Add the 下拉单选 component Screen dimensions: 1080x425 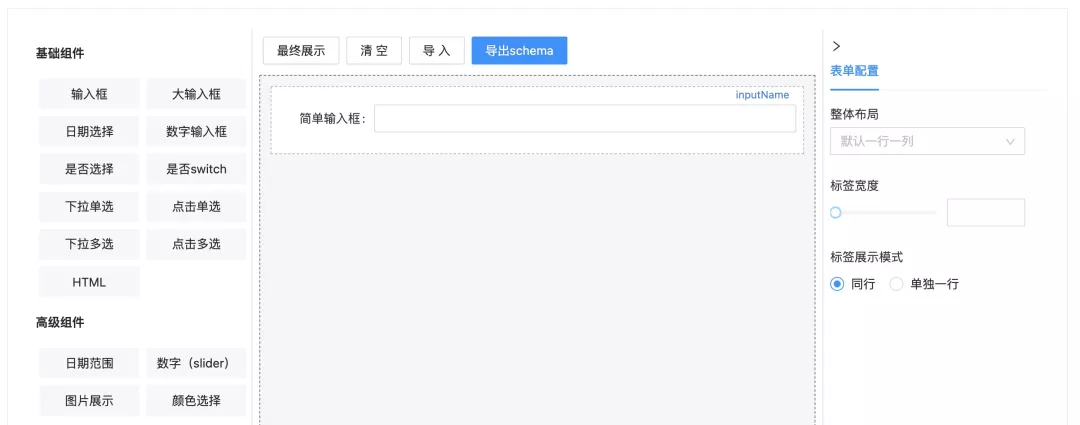pos(89,207)
